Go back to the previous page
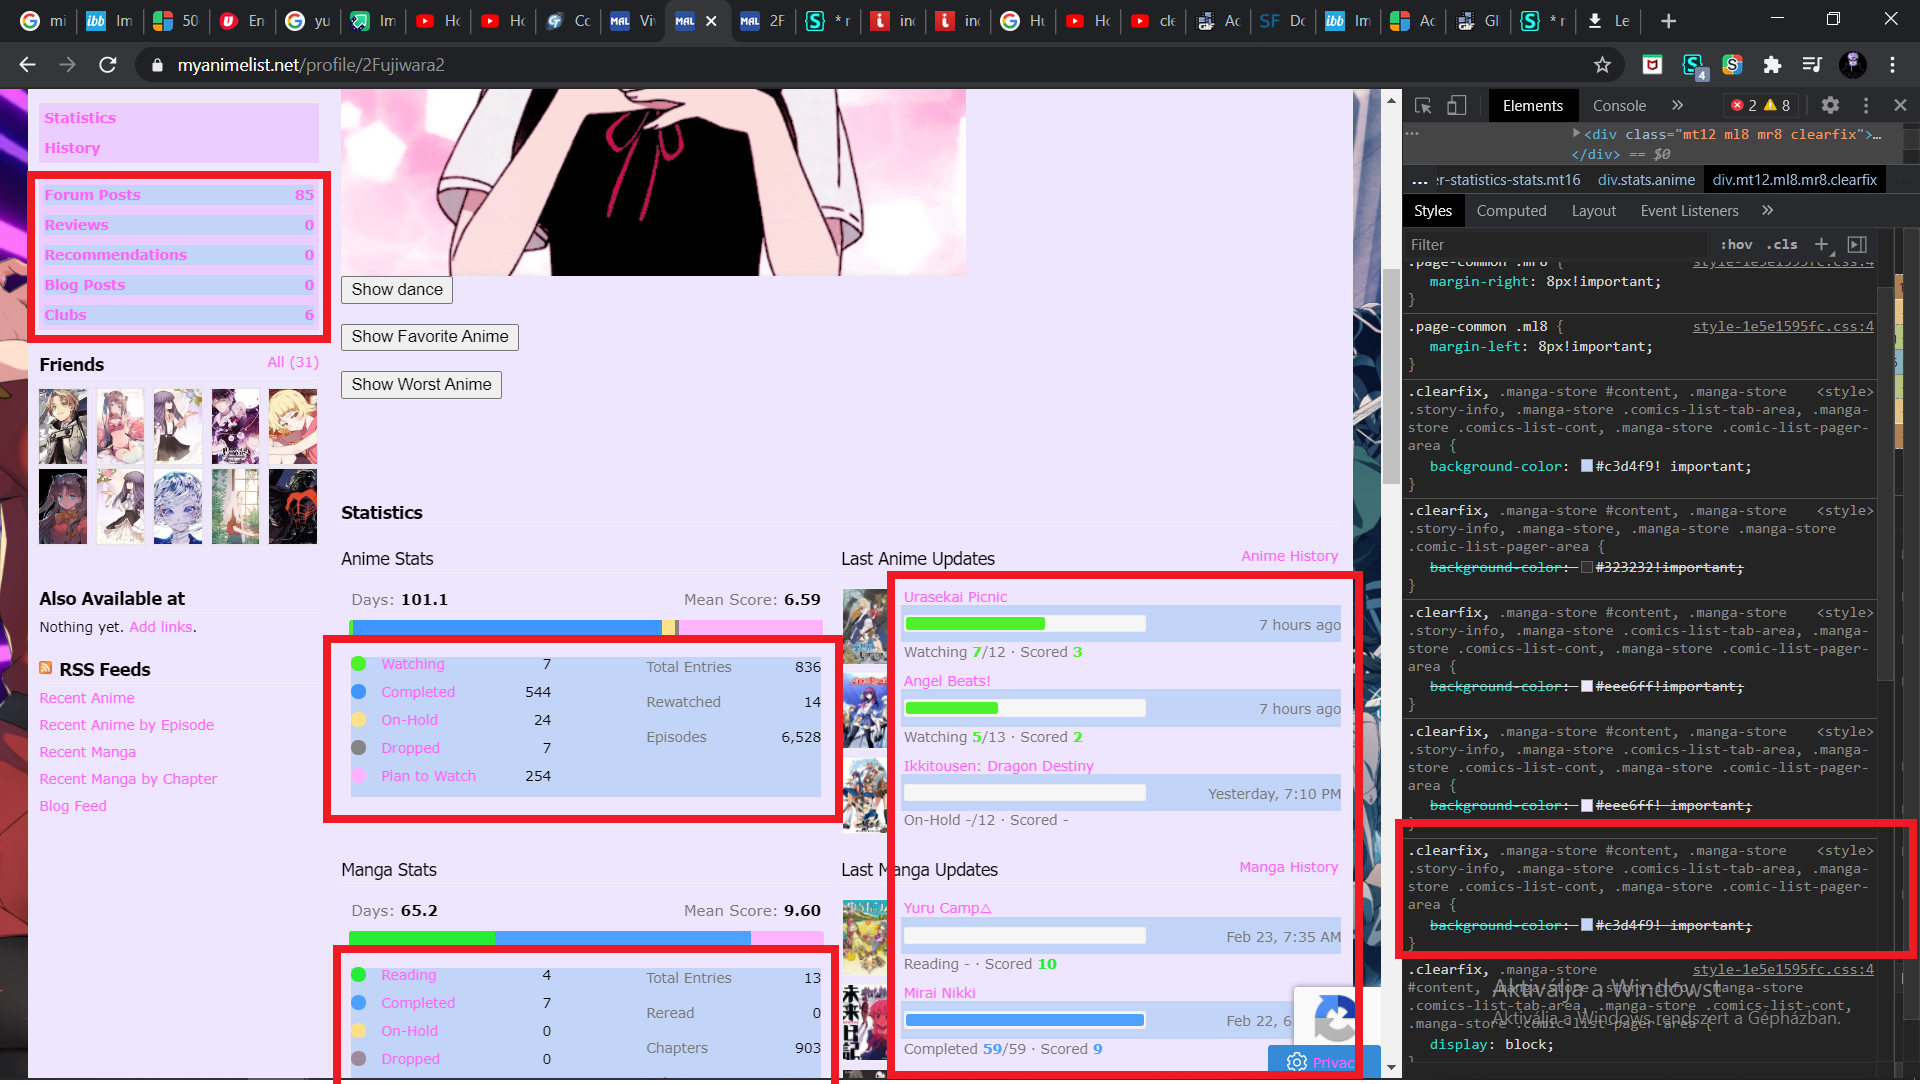The height and width of the screenshot is (1084, 1928). pos(27,65)
